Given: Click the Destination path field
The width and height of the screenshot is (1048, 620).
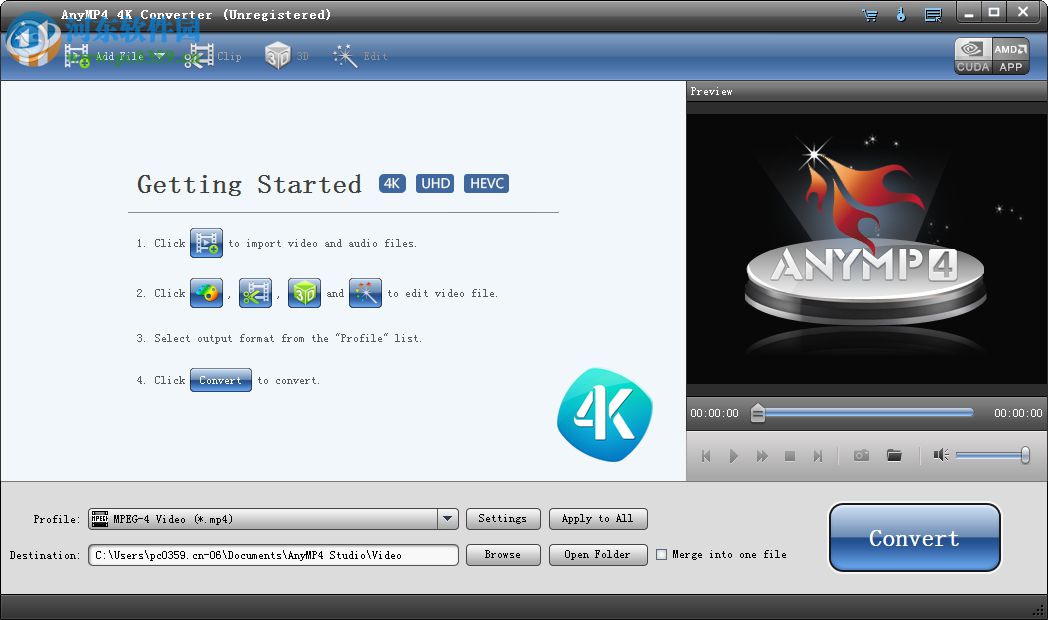Looking at the screenshot, I should point(273,554).
